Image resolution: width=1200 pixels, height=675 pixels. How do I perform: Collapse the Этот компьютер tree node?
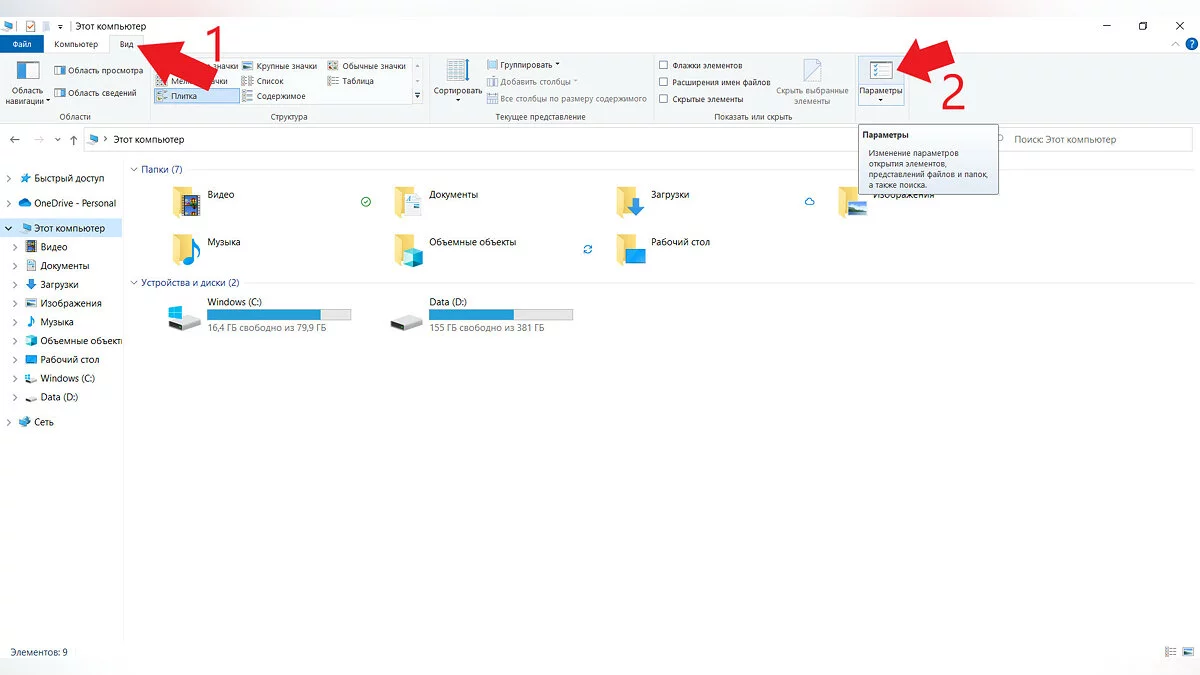click(9, 229)
